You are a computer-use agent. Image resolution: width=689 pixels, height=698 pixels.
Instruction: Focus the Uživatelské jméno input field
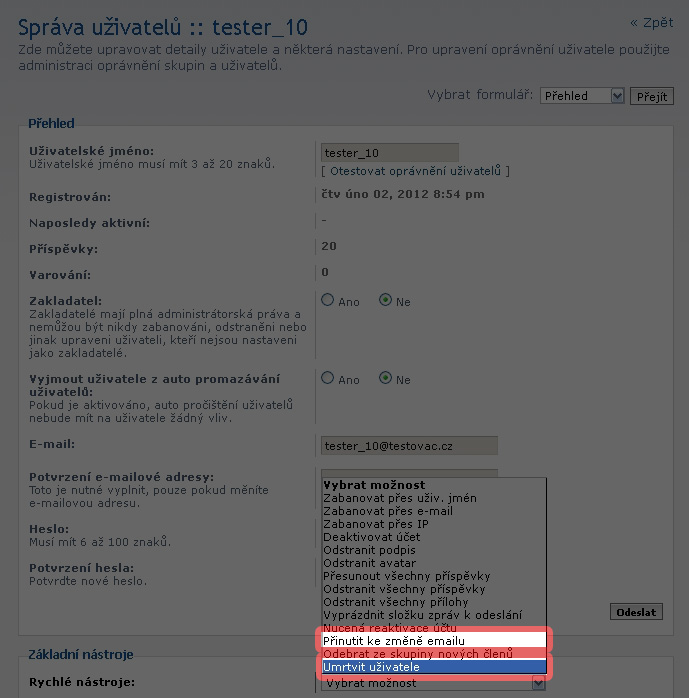pyautogui.click(x=390, y=153)
